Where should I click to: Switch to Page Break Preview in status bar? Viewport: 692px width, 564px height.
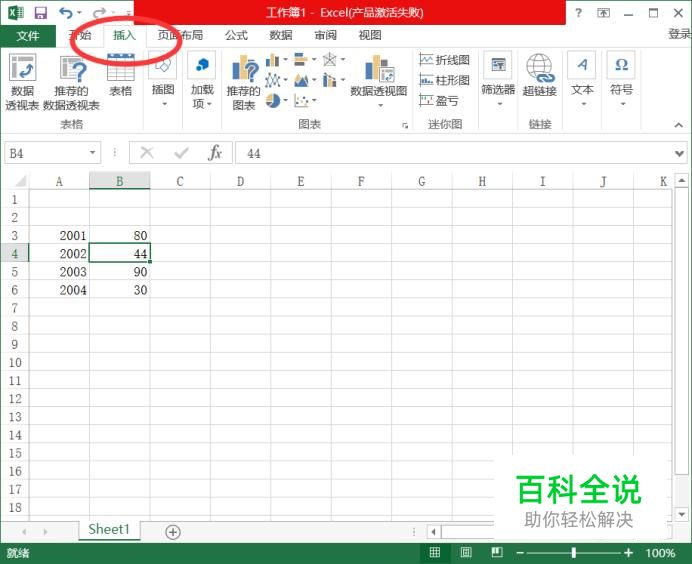tap(496, 552)
